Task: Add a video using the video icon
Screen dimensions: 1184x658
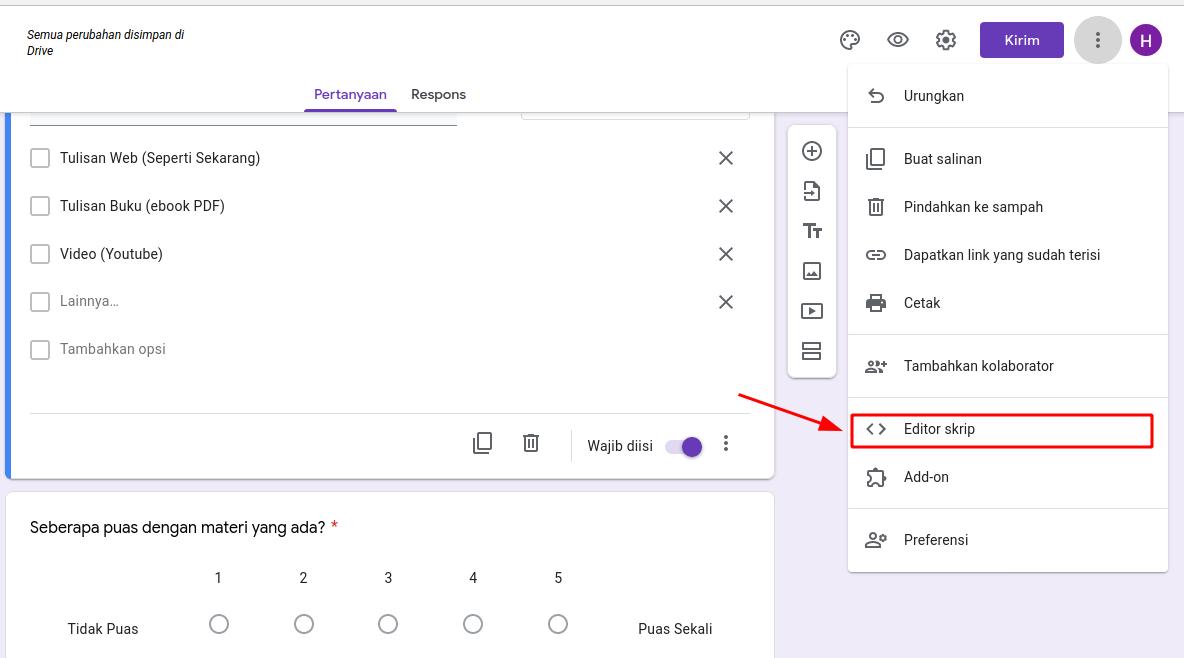Action: 812,310
